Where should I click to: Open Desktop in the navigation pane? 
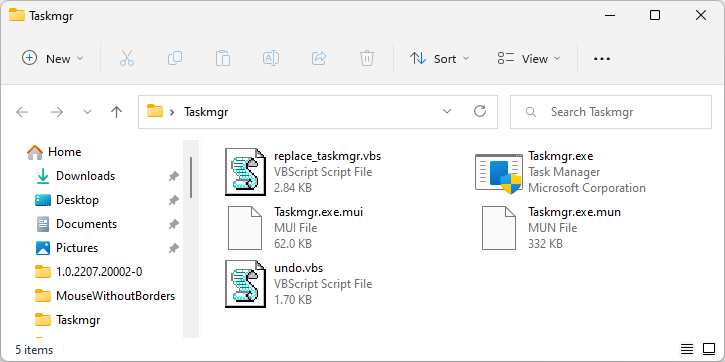(x=67, y=200)
